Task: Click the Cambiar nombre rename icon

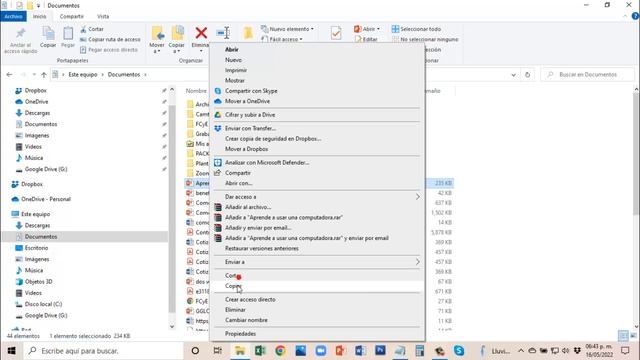Action: click(x=223, y=33)
